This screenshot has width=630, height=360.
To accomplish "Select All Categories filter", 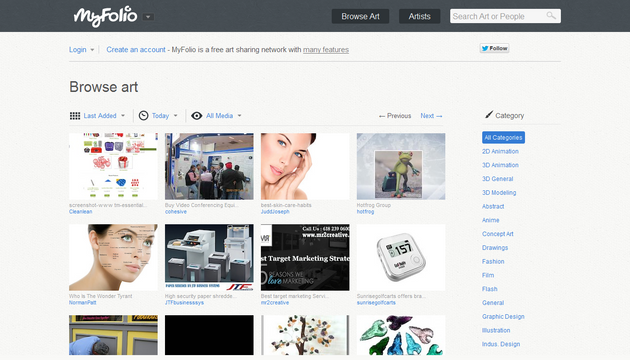I will tap(503, 137).
